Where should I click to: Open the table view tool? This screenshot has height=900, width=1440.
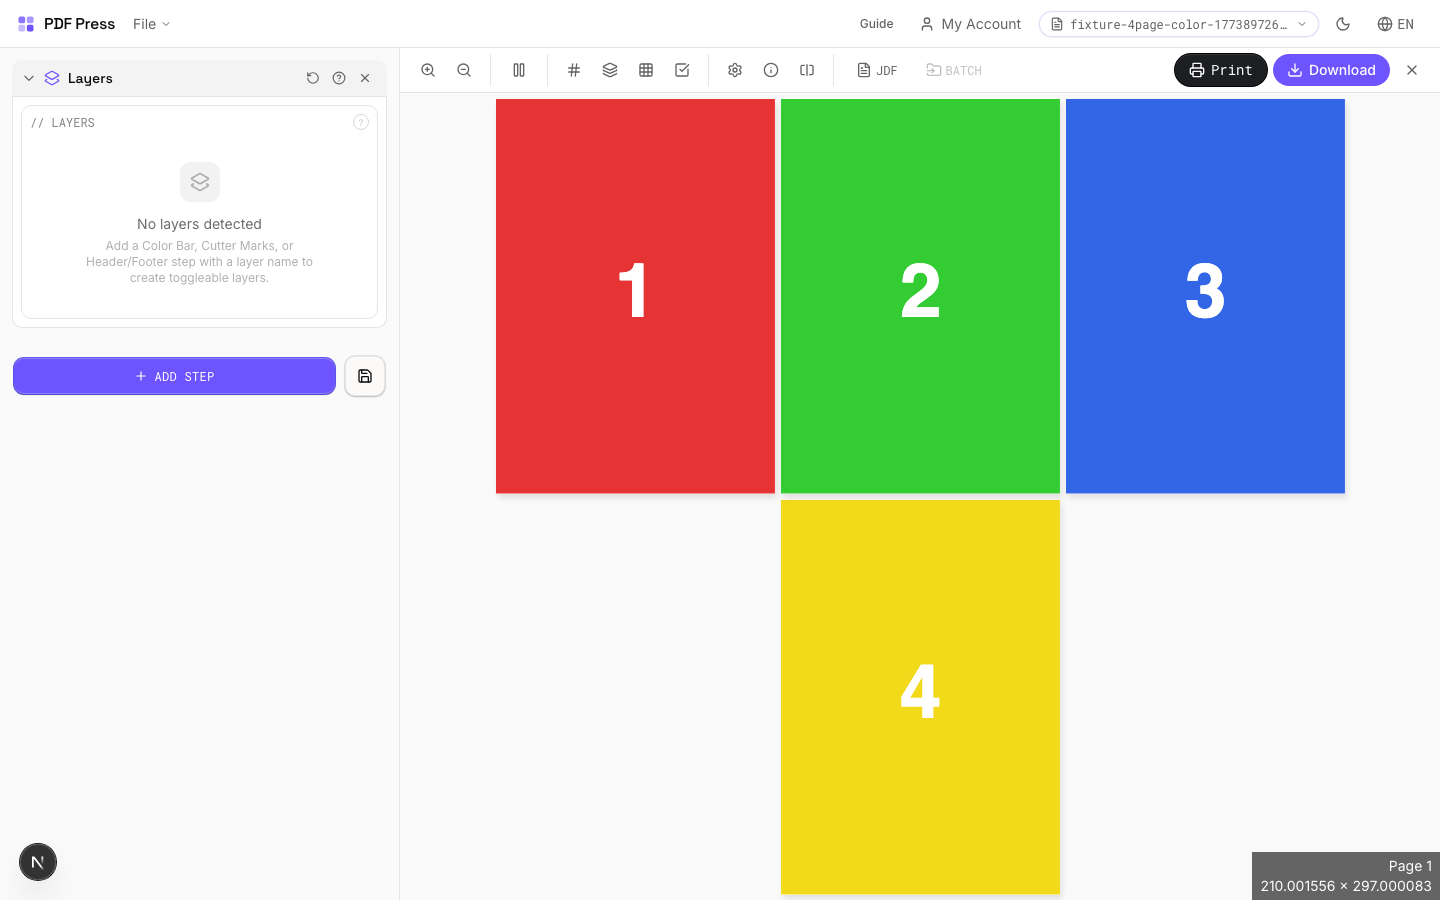click(646, 70)
